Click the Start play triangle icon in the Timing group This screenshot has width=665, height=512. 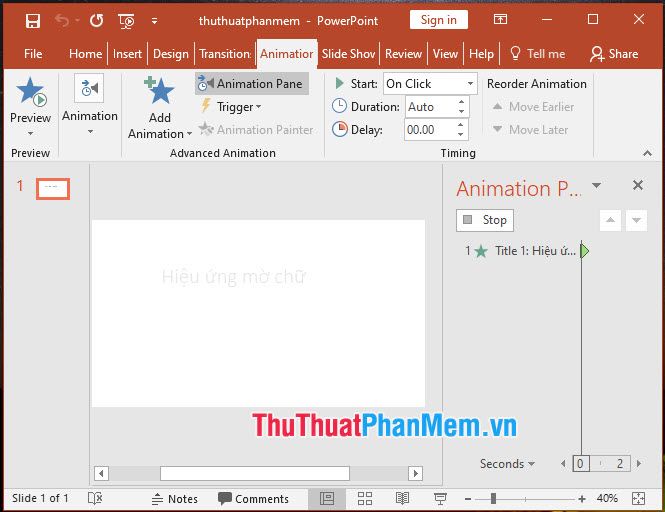339,83
